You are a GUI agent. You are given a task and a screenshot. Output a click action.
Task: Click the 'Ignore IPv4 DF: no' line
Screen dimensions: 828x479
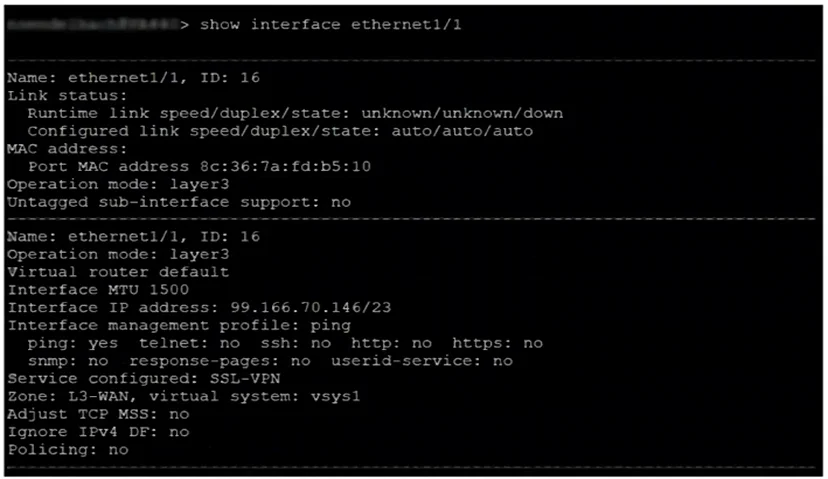98,432
